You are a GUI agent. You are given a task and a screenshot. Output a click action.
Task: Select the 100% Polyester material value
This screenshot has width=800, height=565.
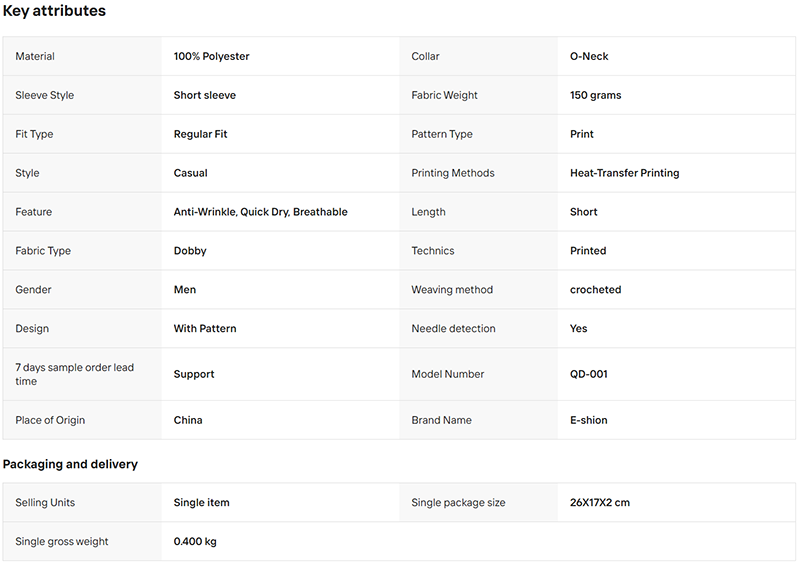click(211, 56)
